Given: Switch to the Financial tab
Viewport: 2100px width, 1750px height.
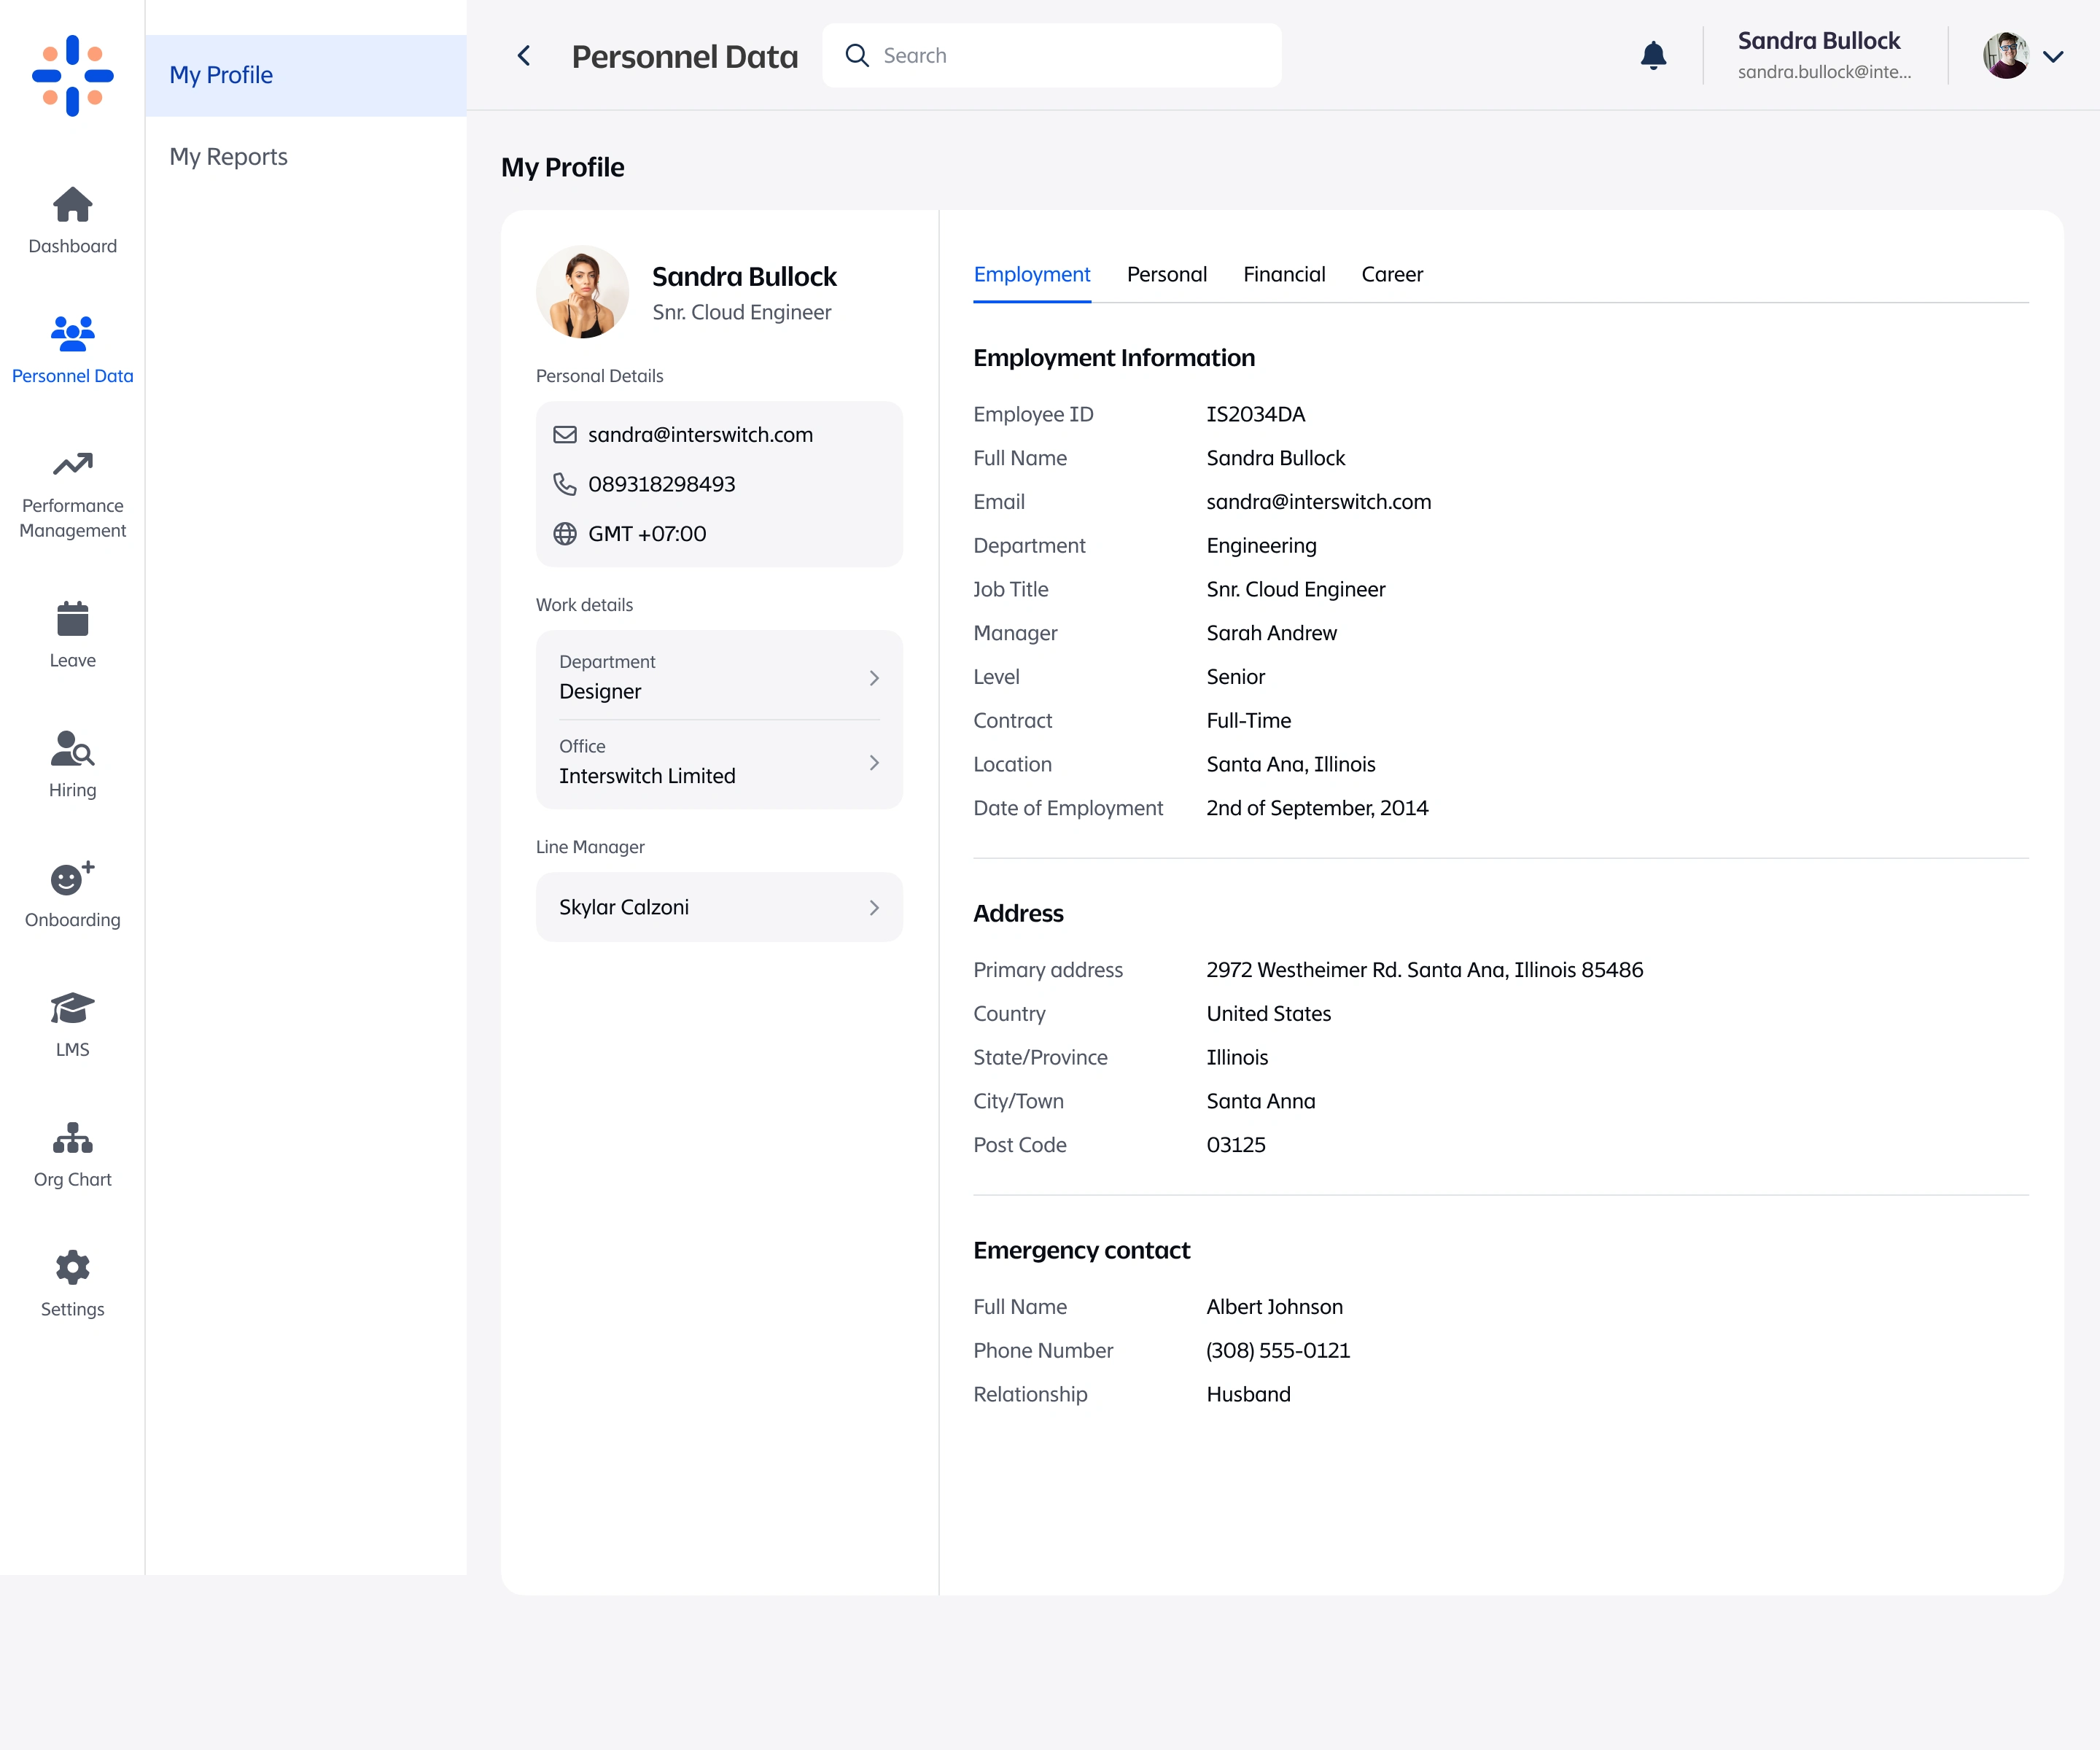Looking at the screenshot, I should pos(1284,275).
